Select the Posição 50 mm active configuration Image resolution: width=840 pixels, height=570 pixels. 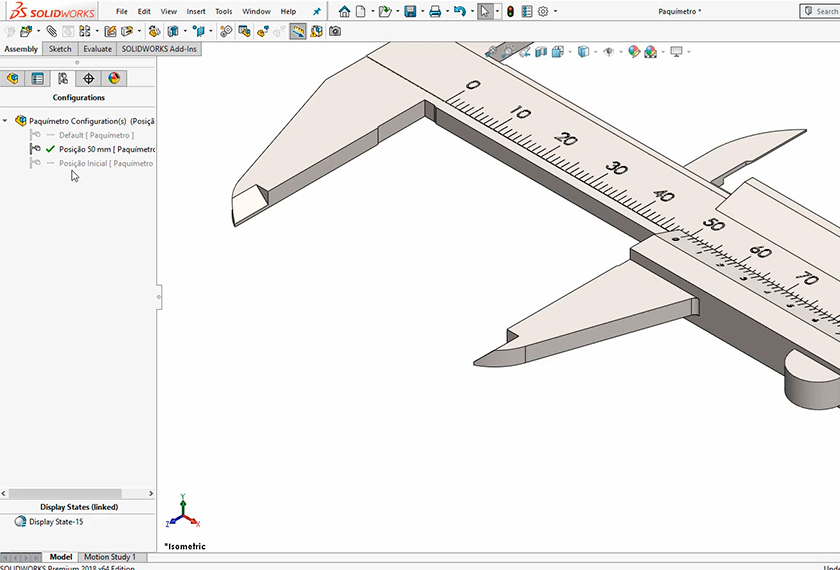click(106, 149)
